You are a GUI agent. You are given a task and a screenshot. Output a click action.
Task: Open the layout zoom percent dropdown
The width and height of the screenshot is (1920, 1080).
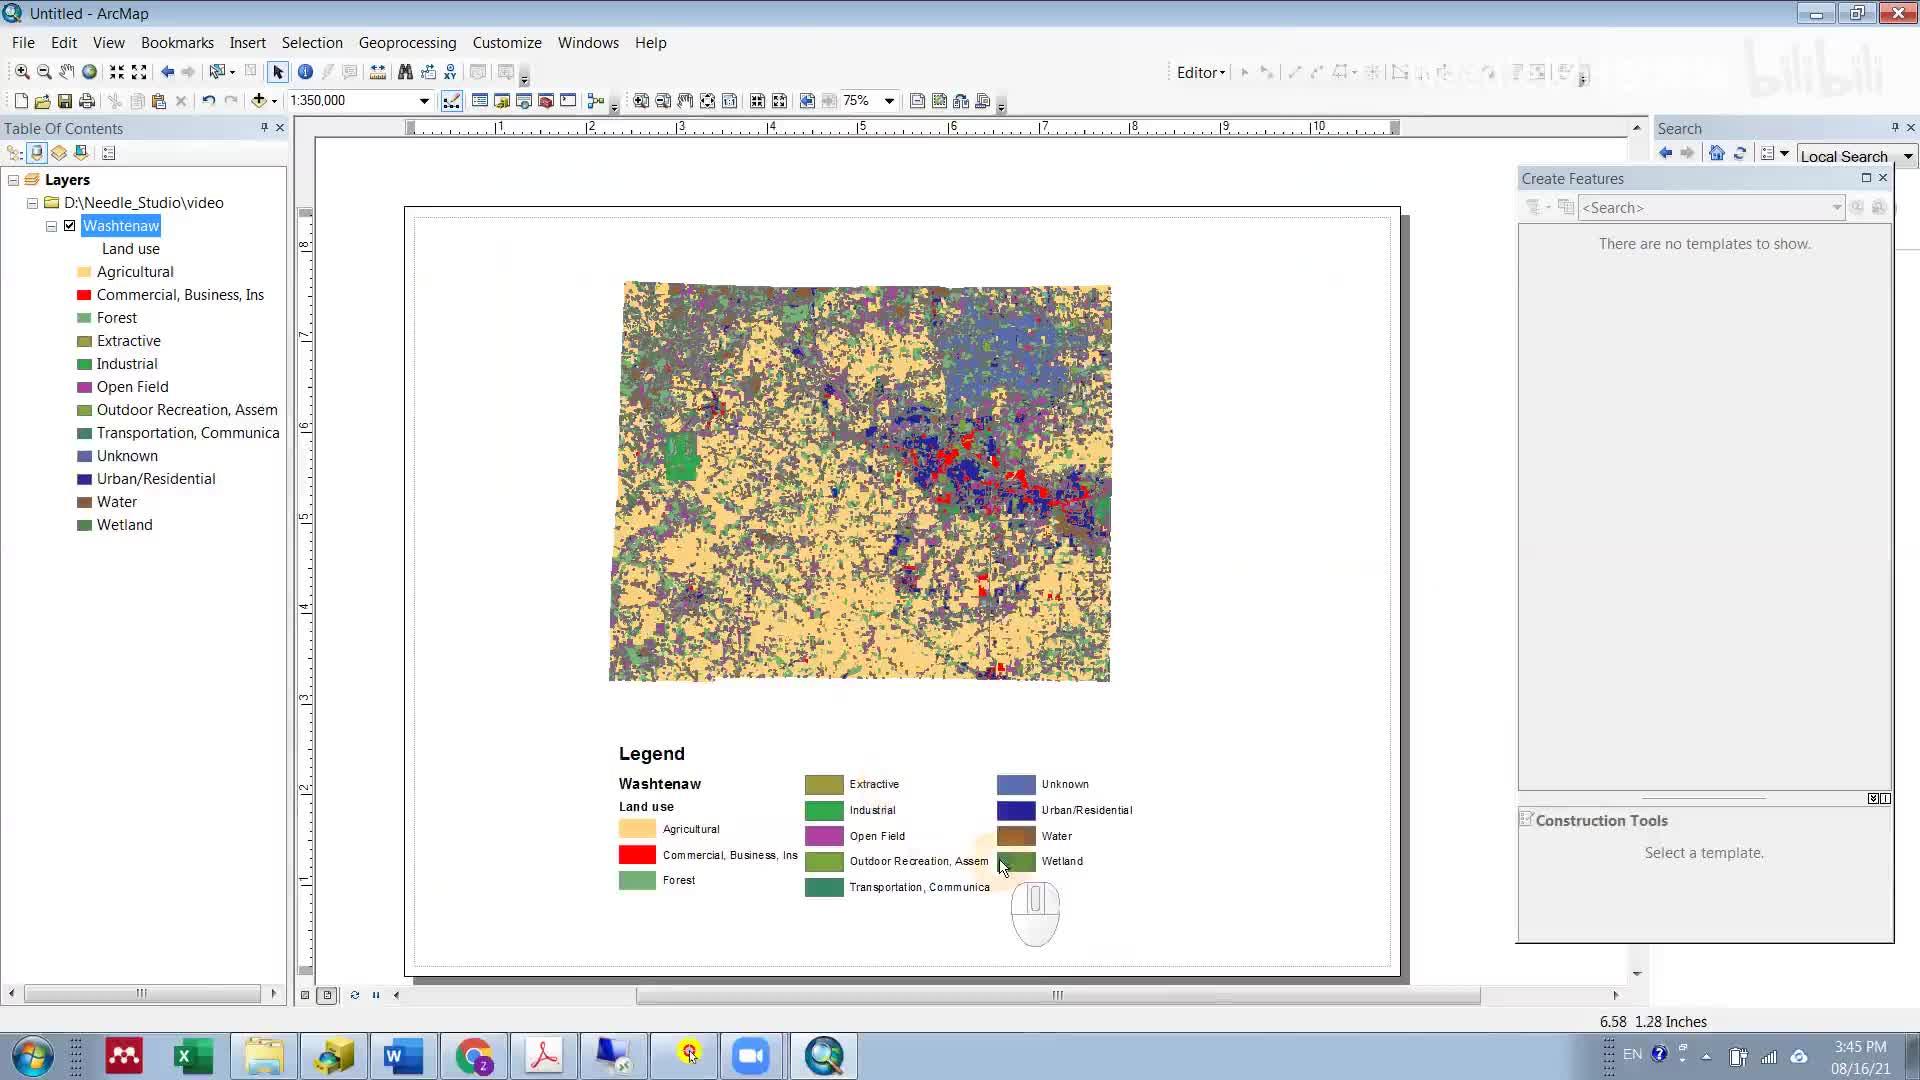[889, 101]
